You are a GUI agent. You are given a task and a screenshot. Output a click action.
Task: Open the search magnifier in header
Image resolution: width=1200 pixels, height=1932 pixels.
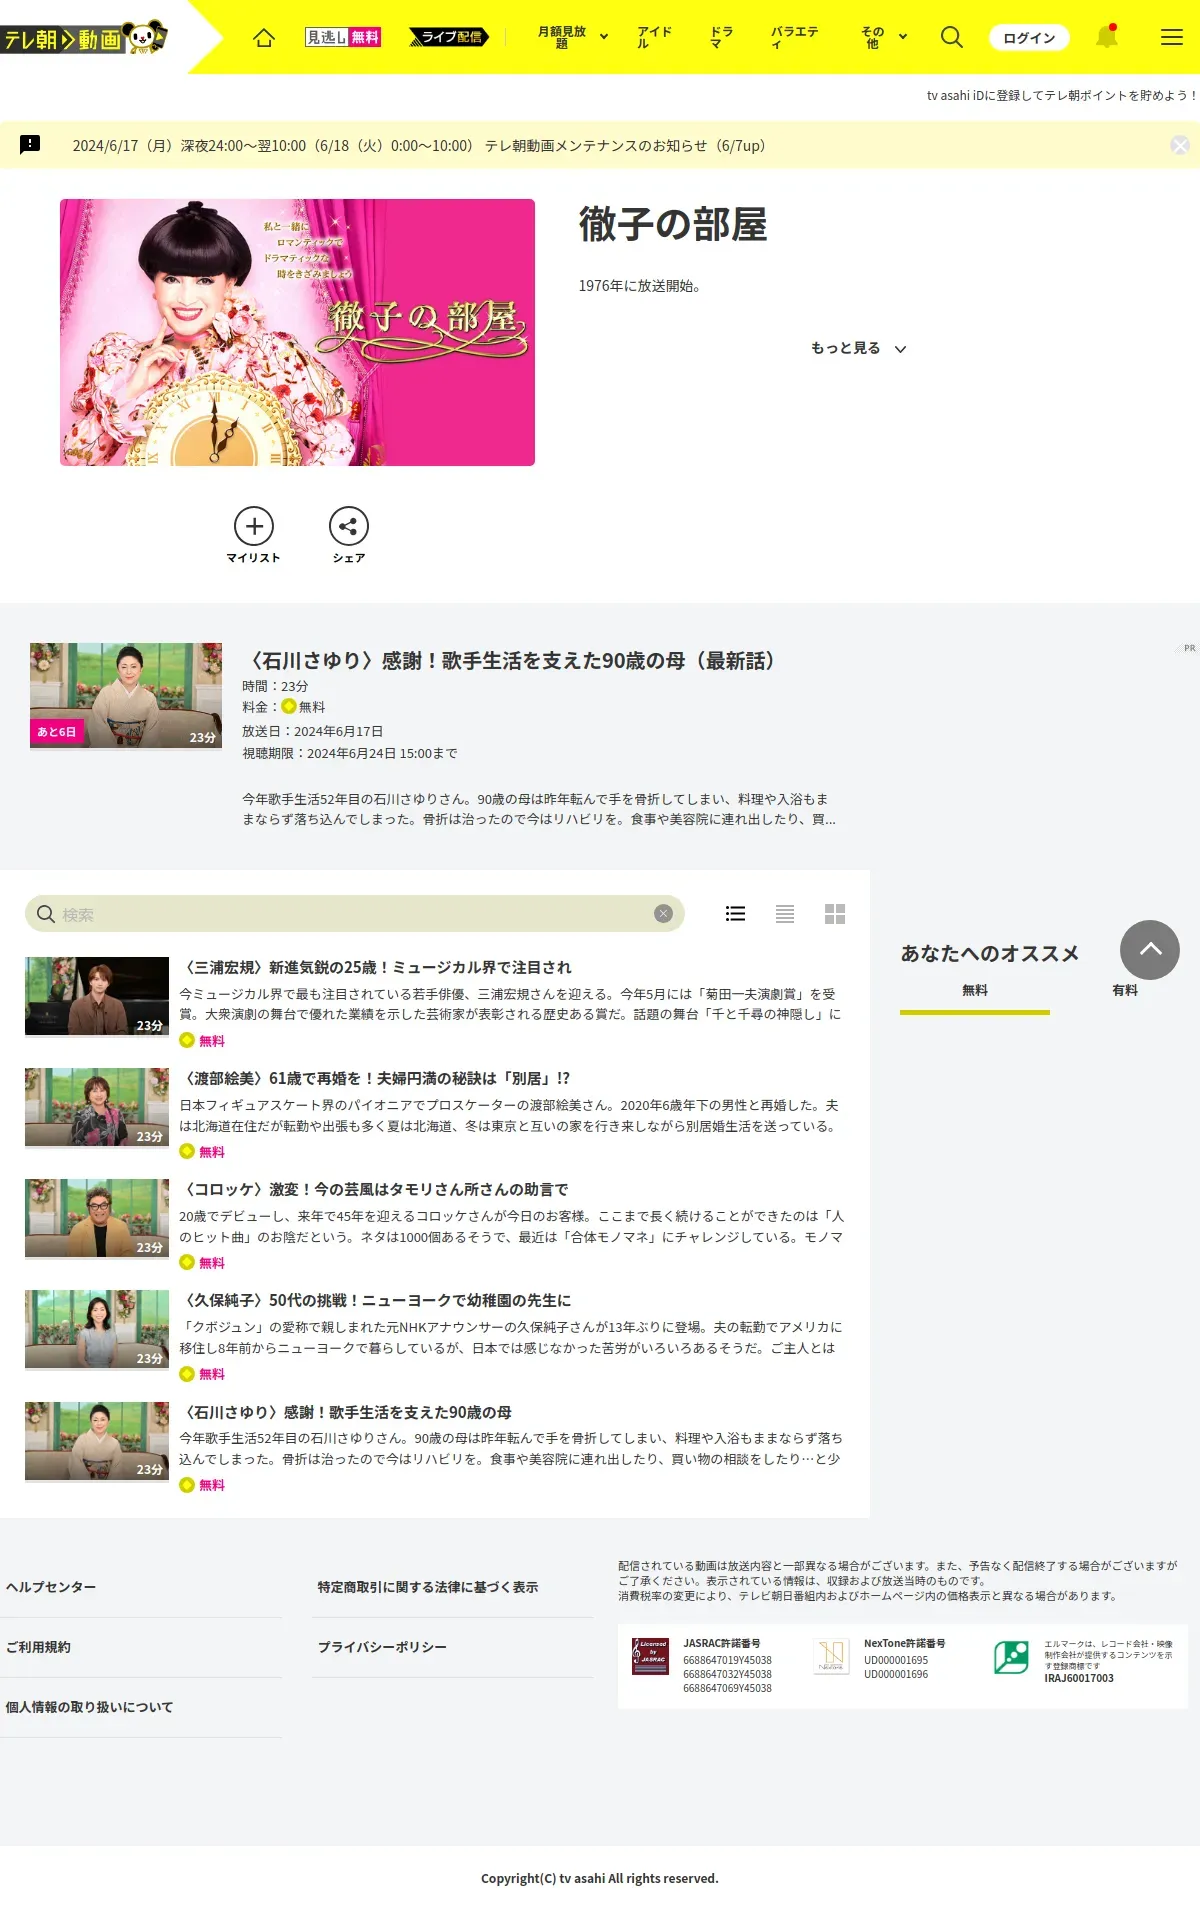point(952,37)
